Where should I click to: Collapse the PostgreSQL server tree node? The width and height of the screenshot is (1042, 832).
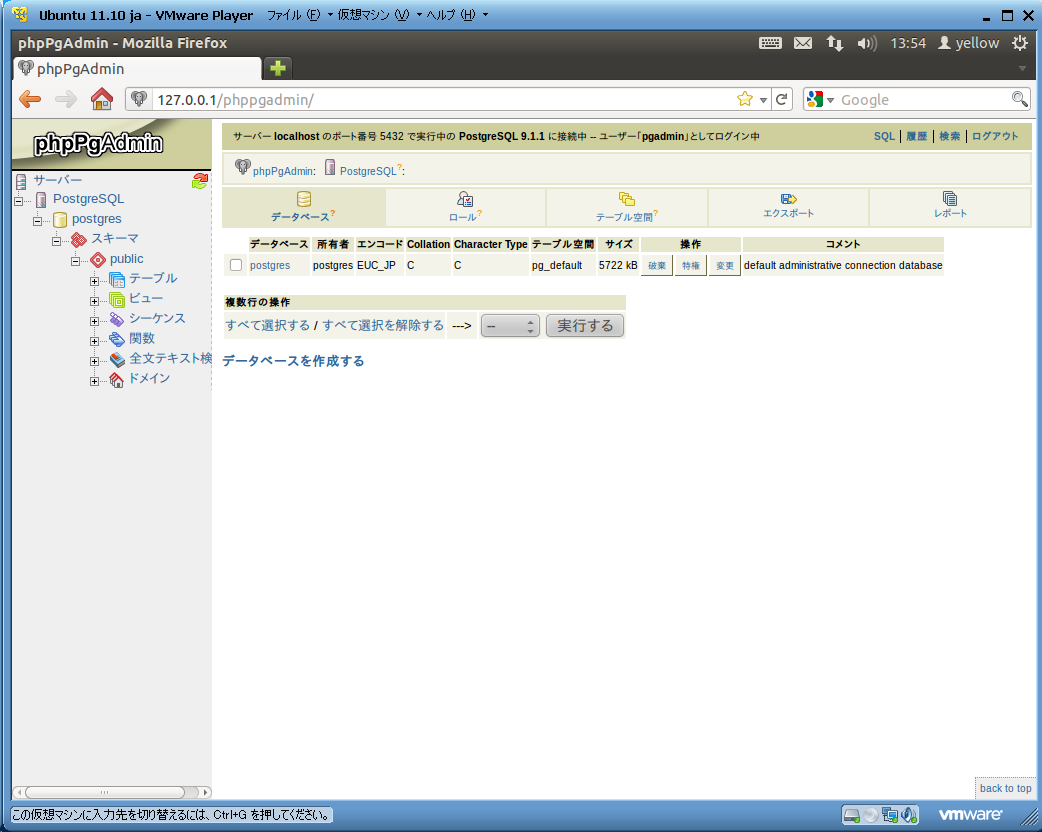coord(19,201)
